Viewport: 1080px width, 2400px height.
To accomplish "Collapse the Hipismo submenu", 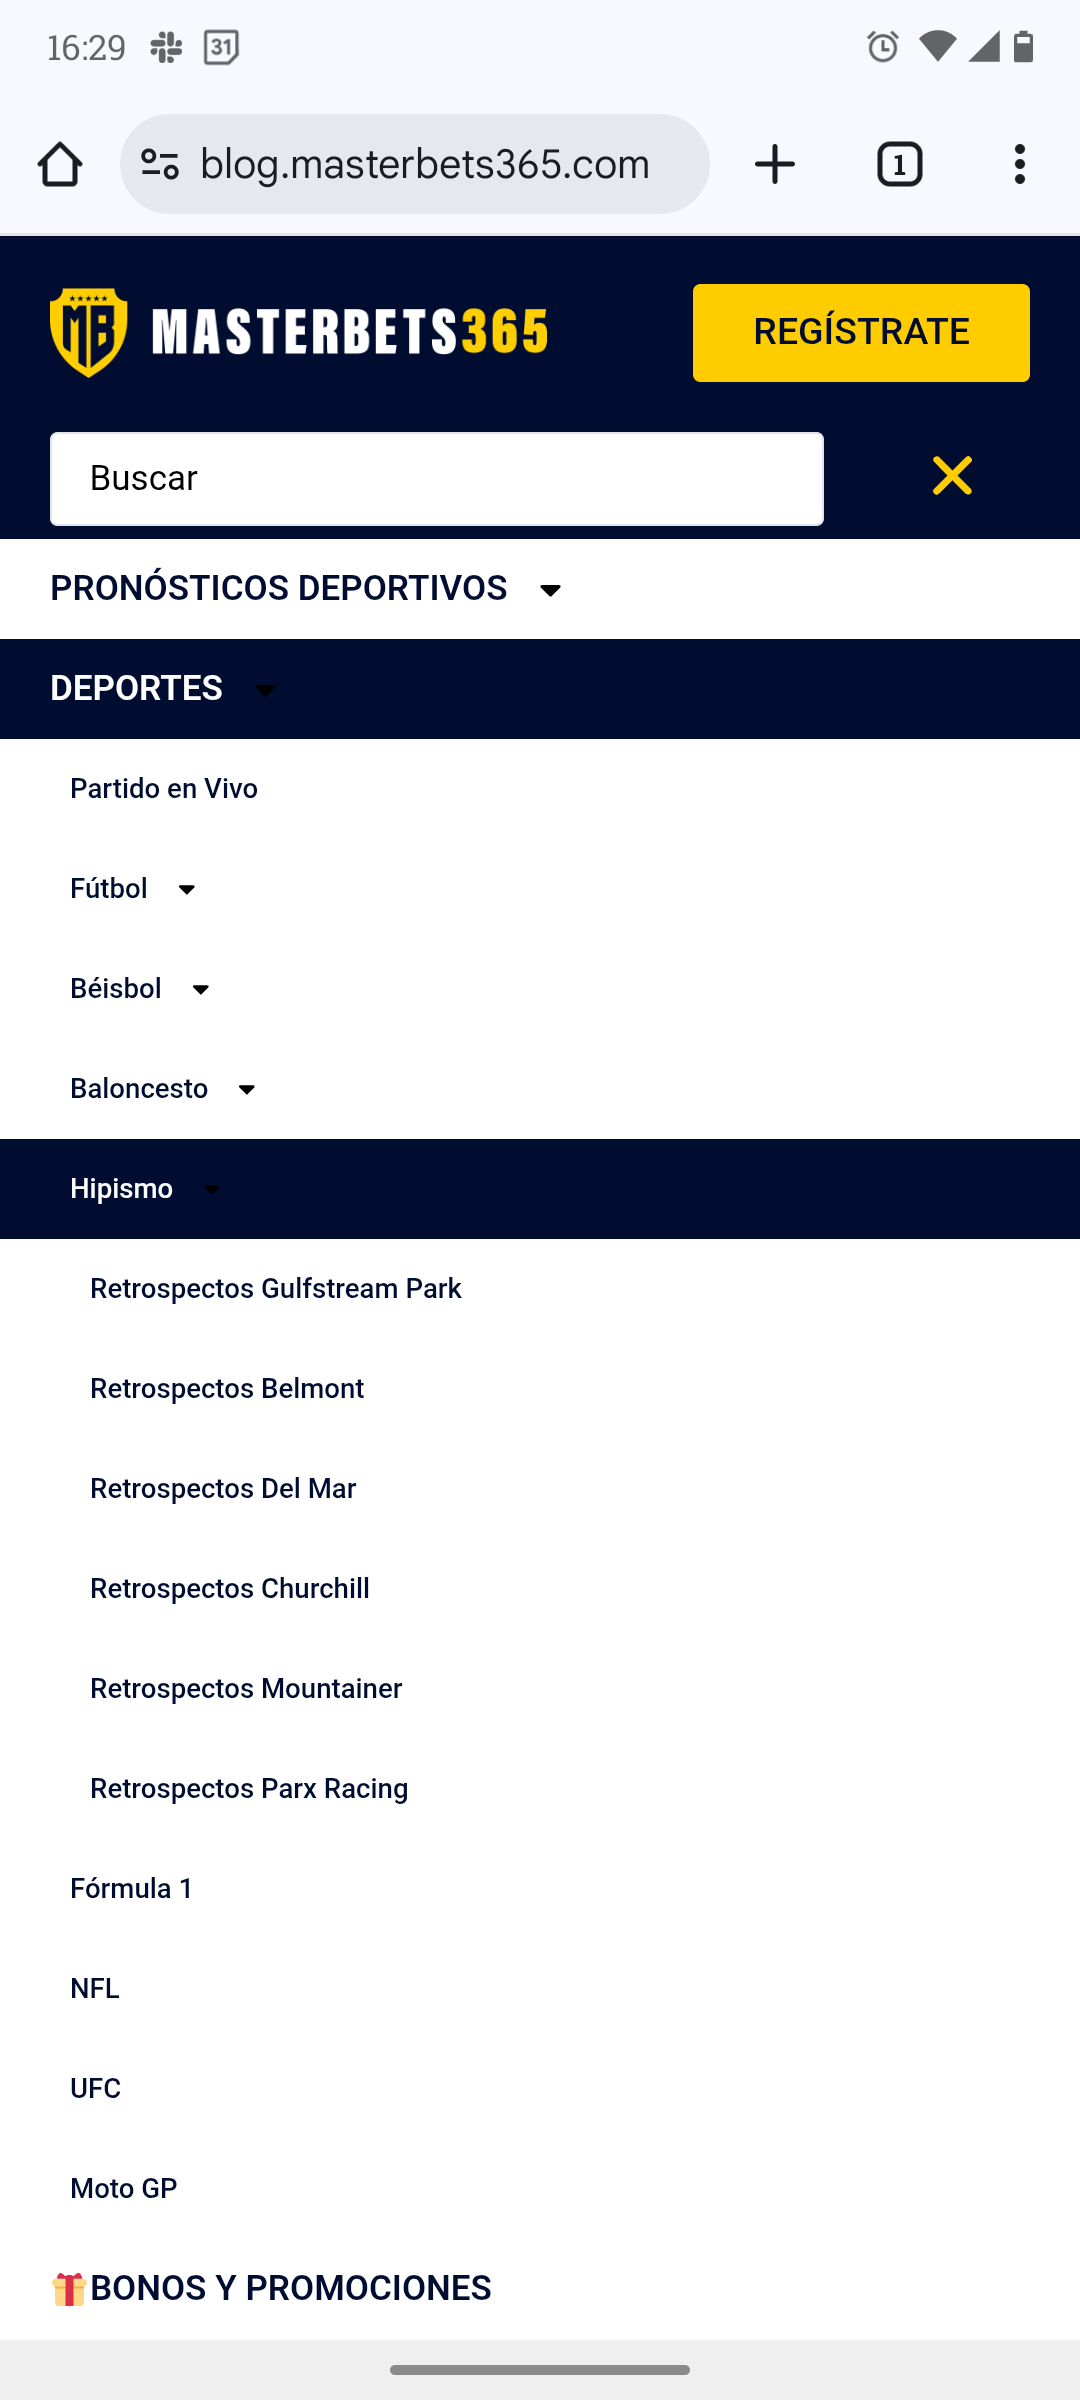I will (211, 1190).
